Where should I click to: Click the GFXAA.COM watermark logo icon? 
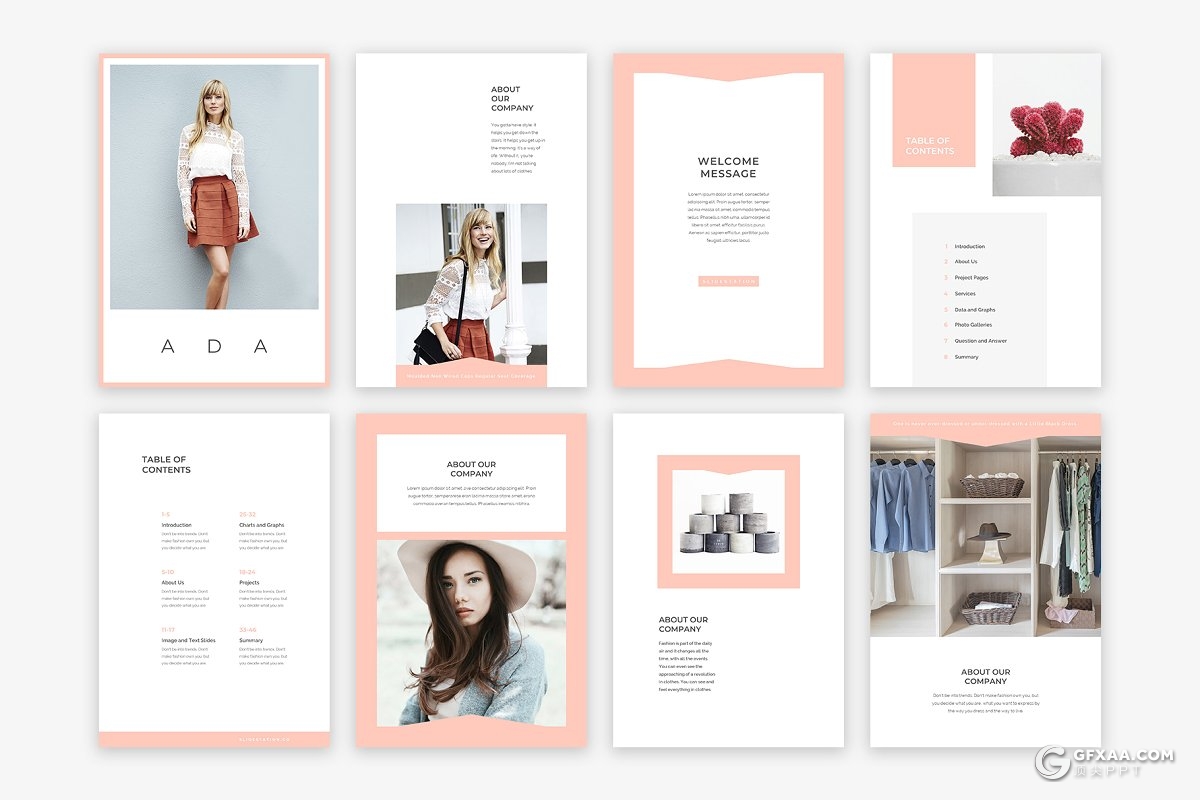(x=1054, y=762)
